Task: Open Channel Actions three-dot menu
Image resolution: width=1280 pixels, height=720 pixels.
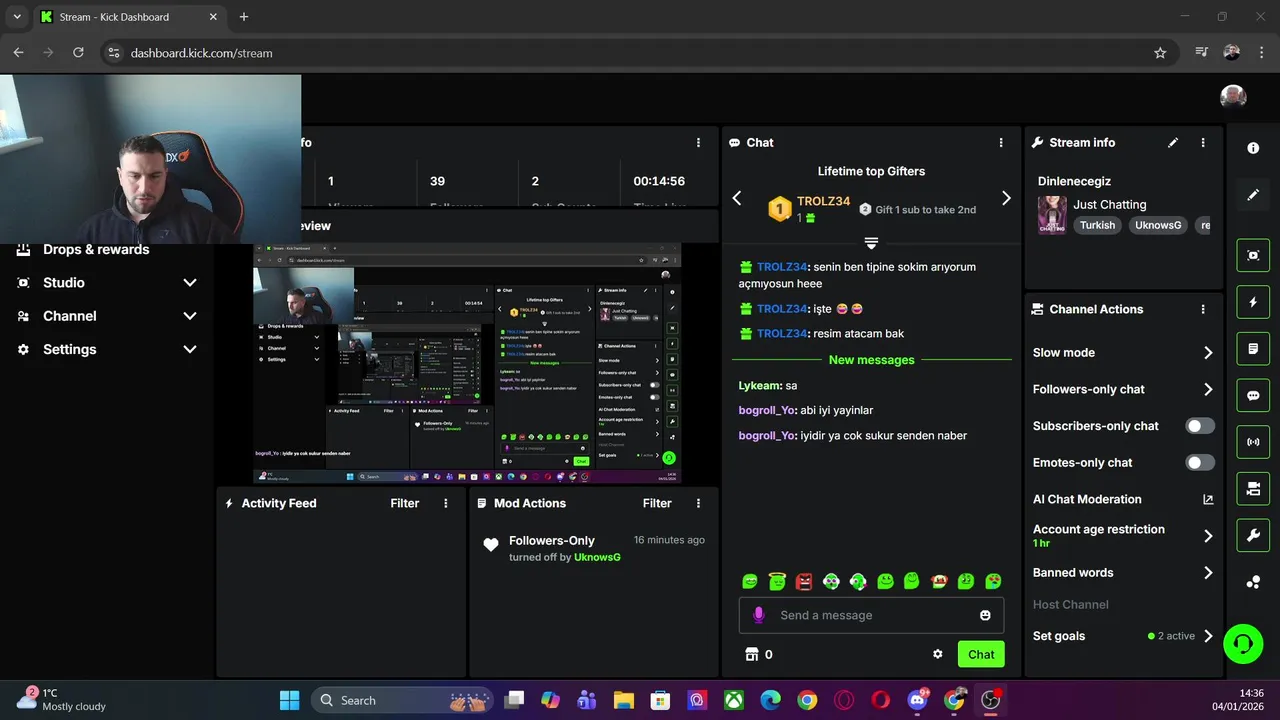Action: point(1203,310)
